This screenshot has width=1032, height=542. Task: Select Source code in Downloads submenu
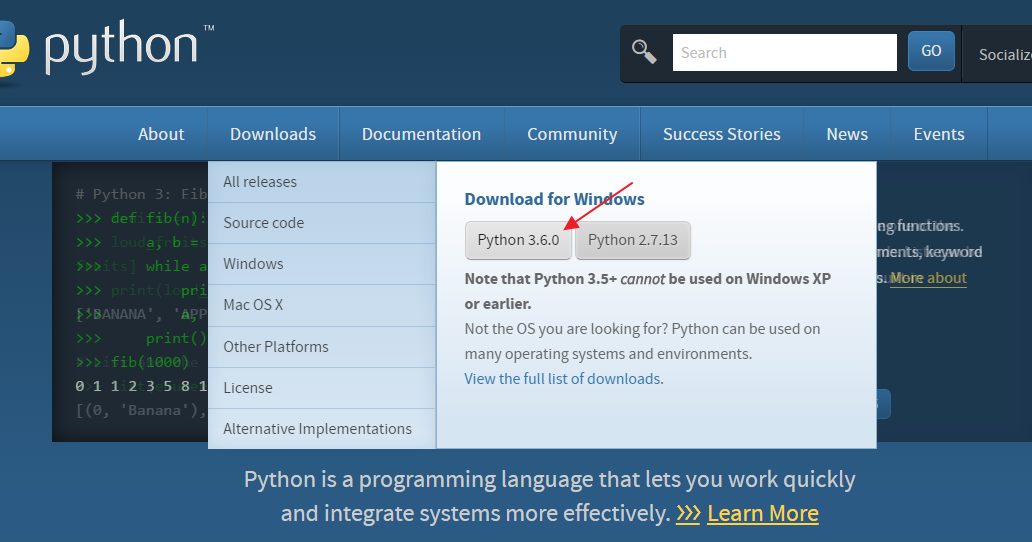click(322, 223)
